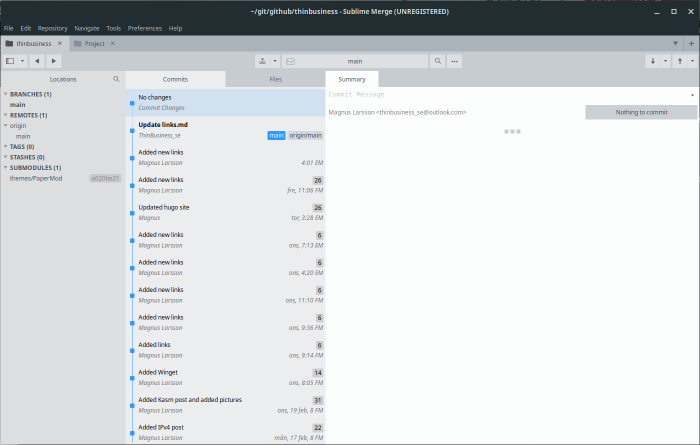This screenshot has height=445, width=700.
Task: Open the layout options dropdown arrow
Action: click(x=22, y=61)
